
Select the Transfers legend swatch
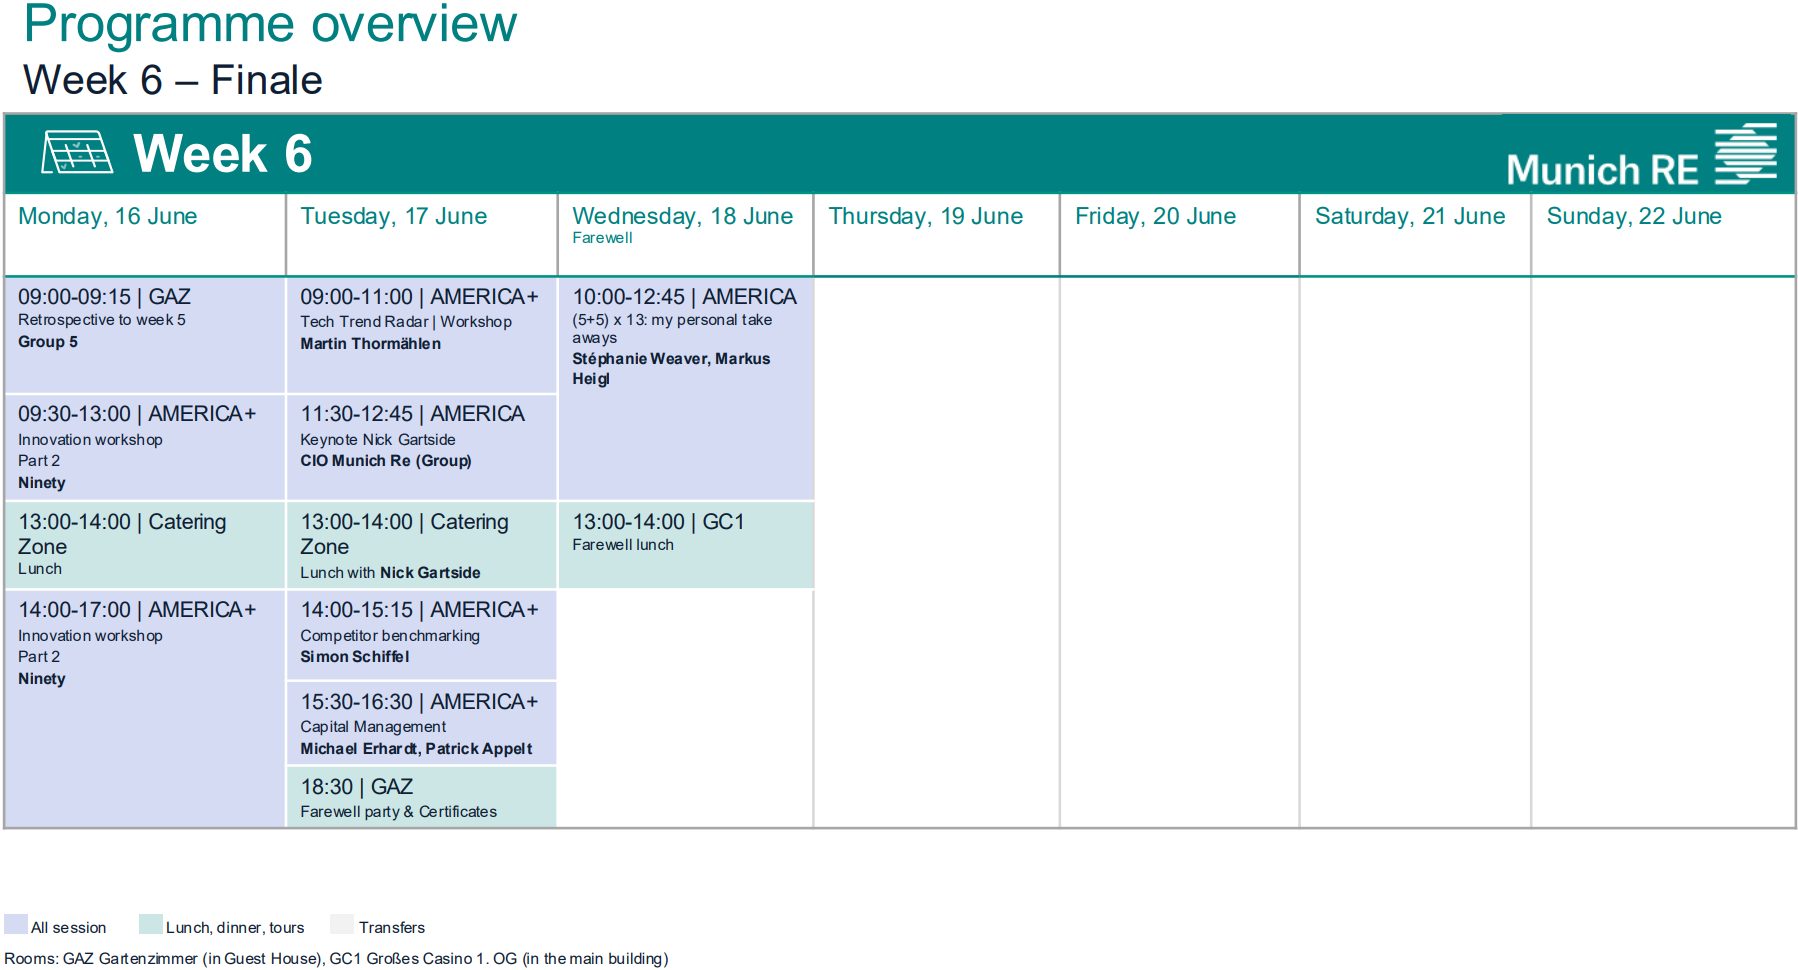341,925
